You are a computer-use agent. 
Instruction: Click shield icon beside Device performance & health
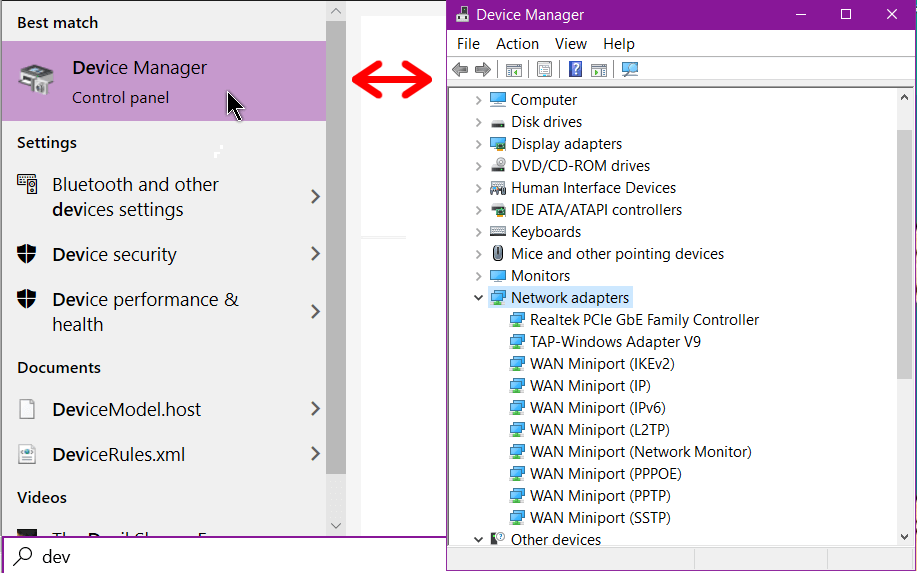pos(26,299)
